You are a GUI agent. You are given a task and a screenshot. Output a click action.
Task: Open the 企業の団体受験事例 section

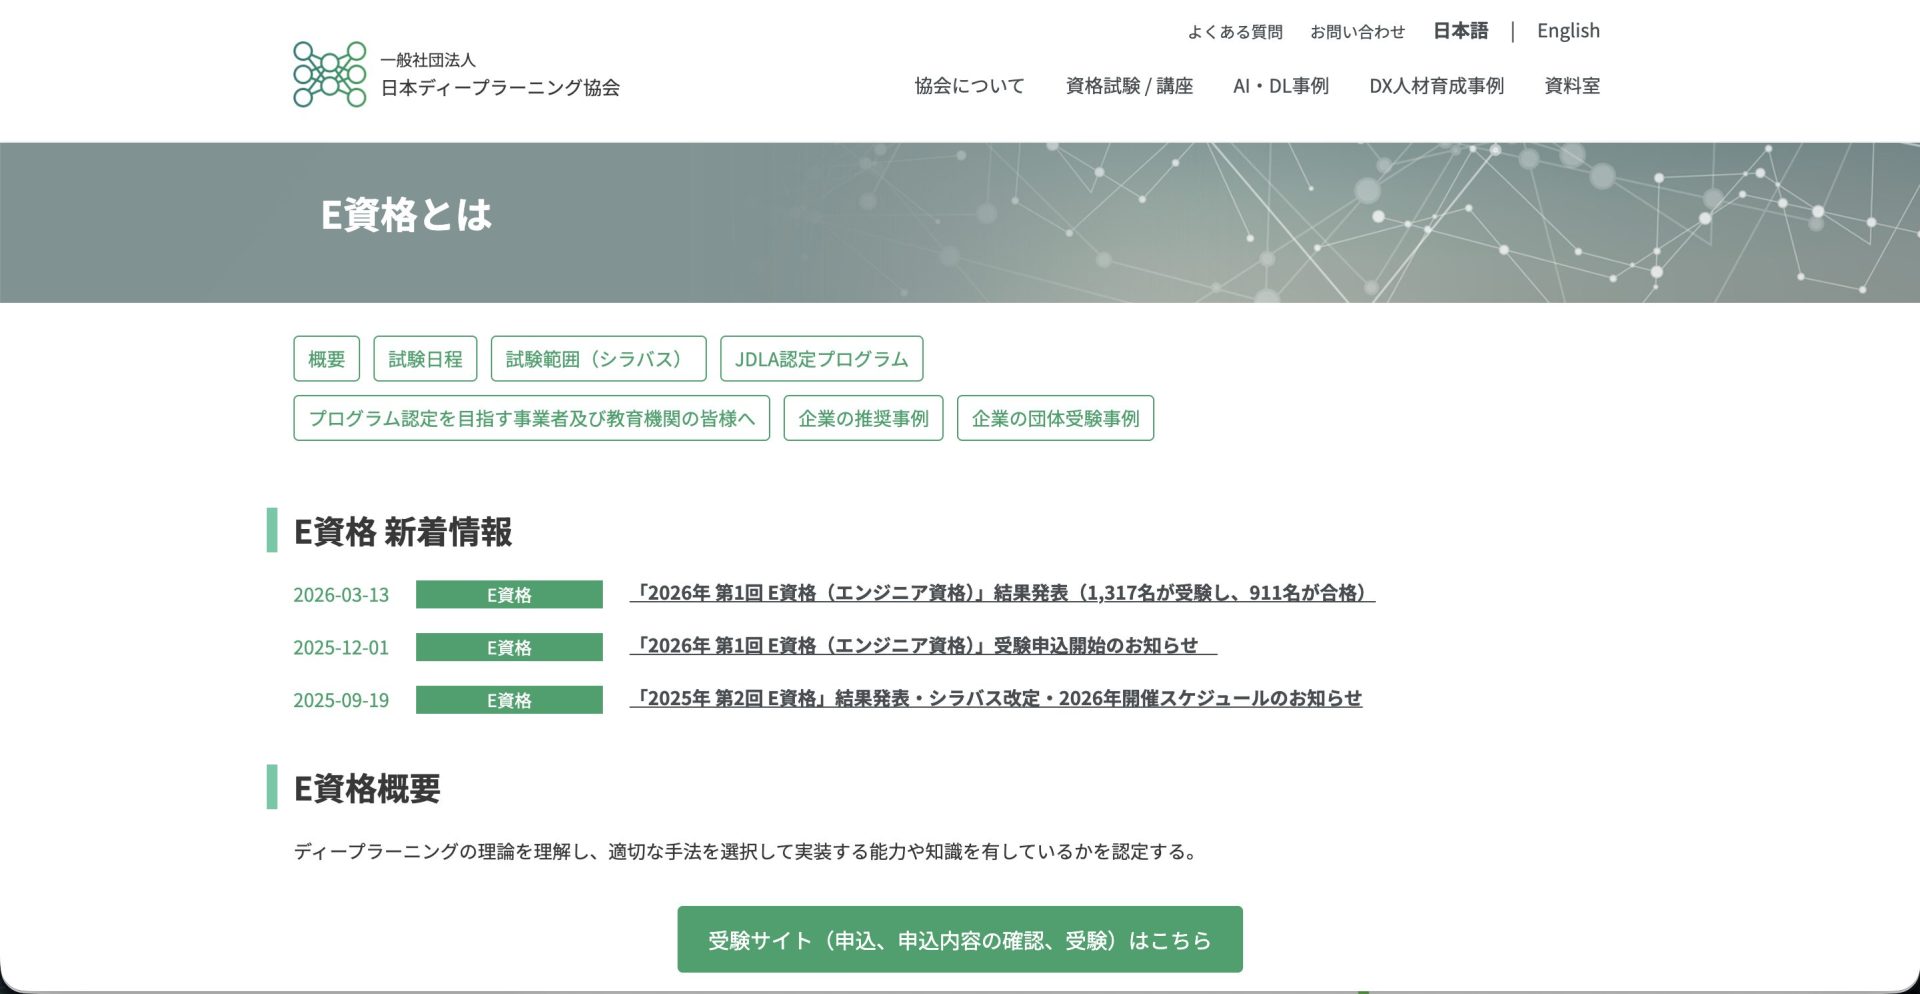pos(1056,418)
